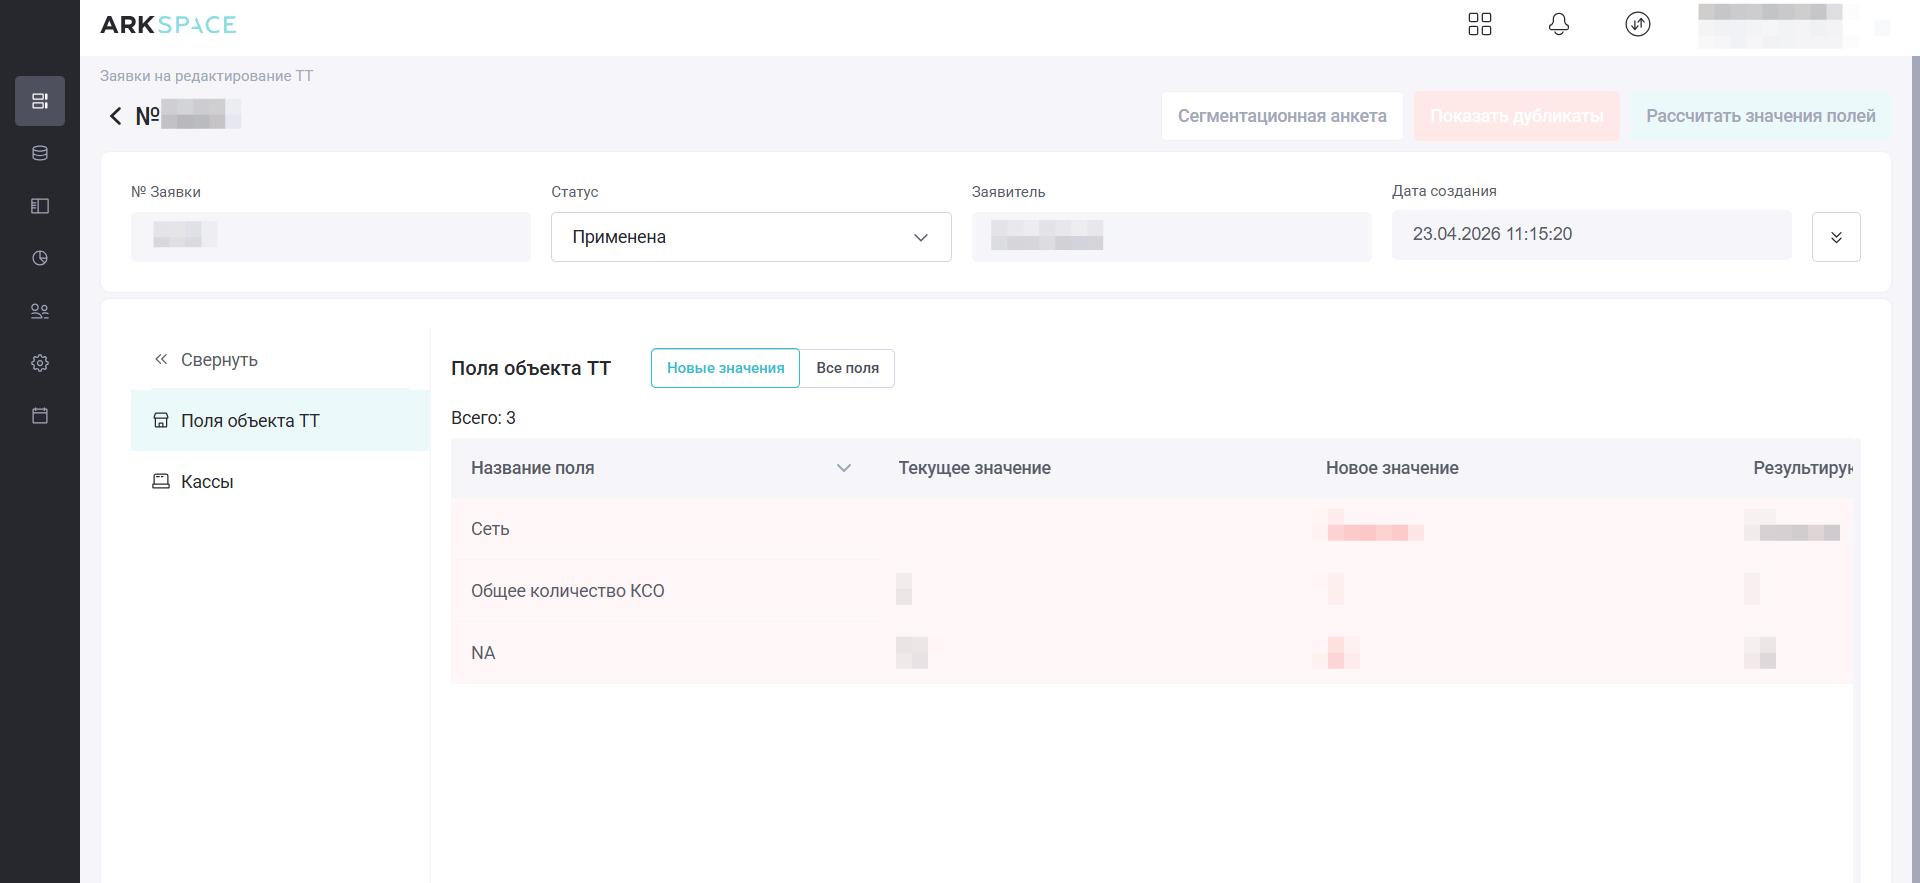Open 'Название поля' column sort chevron

843,468
